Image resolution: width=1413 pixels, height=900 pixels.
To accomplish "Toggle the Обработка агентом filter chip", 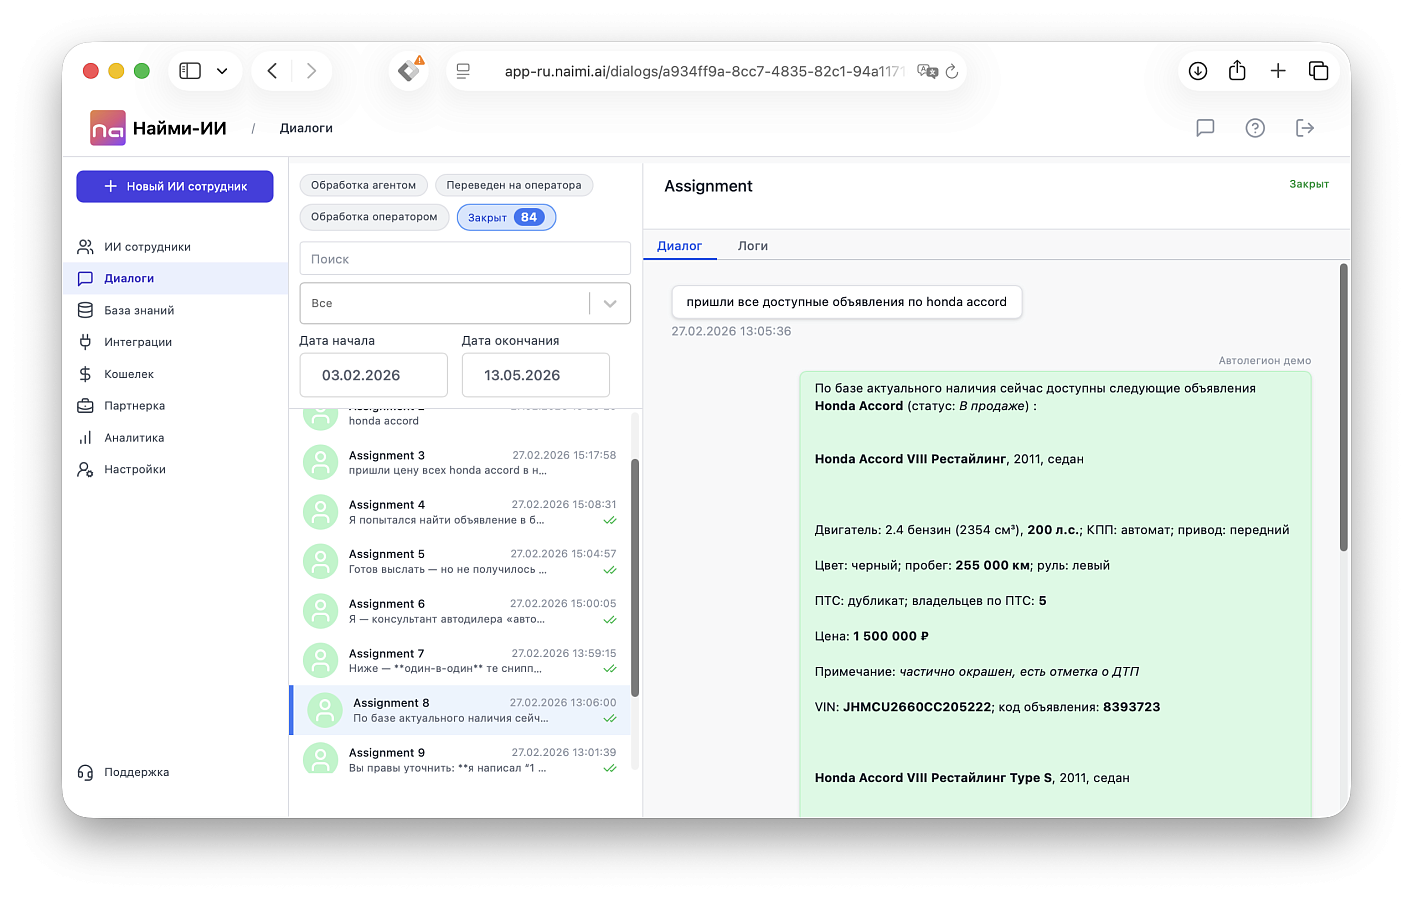I will click(x=364, y=185).
